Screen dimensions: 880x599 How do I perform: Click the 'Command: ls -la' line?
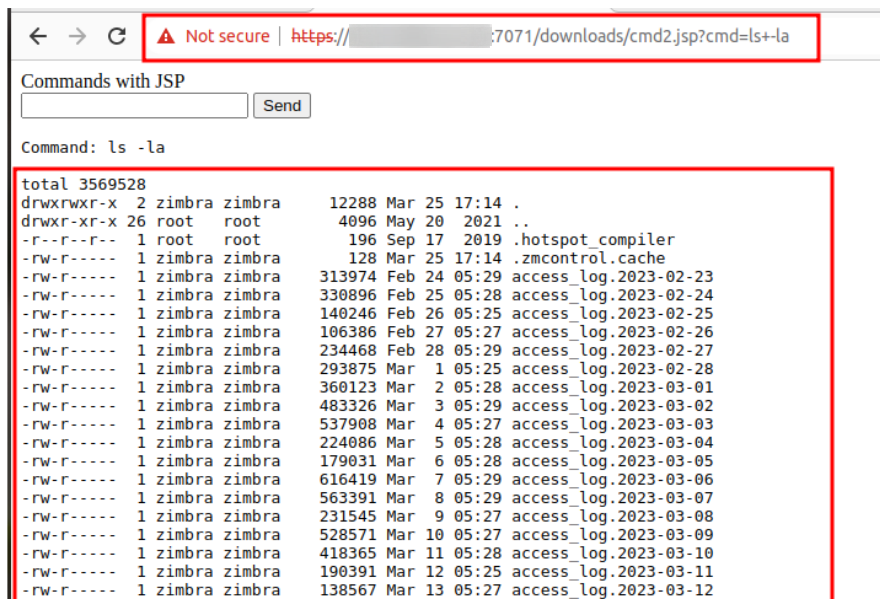(93, 148)
